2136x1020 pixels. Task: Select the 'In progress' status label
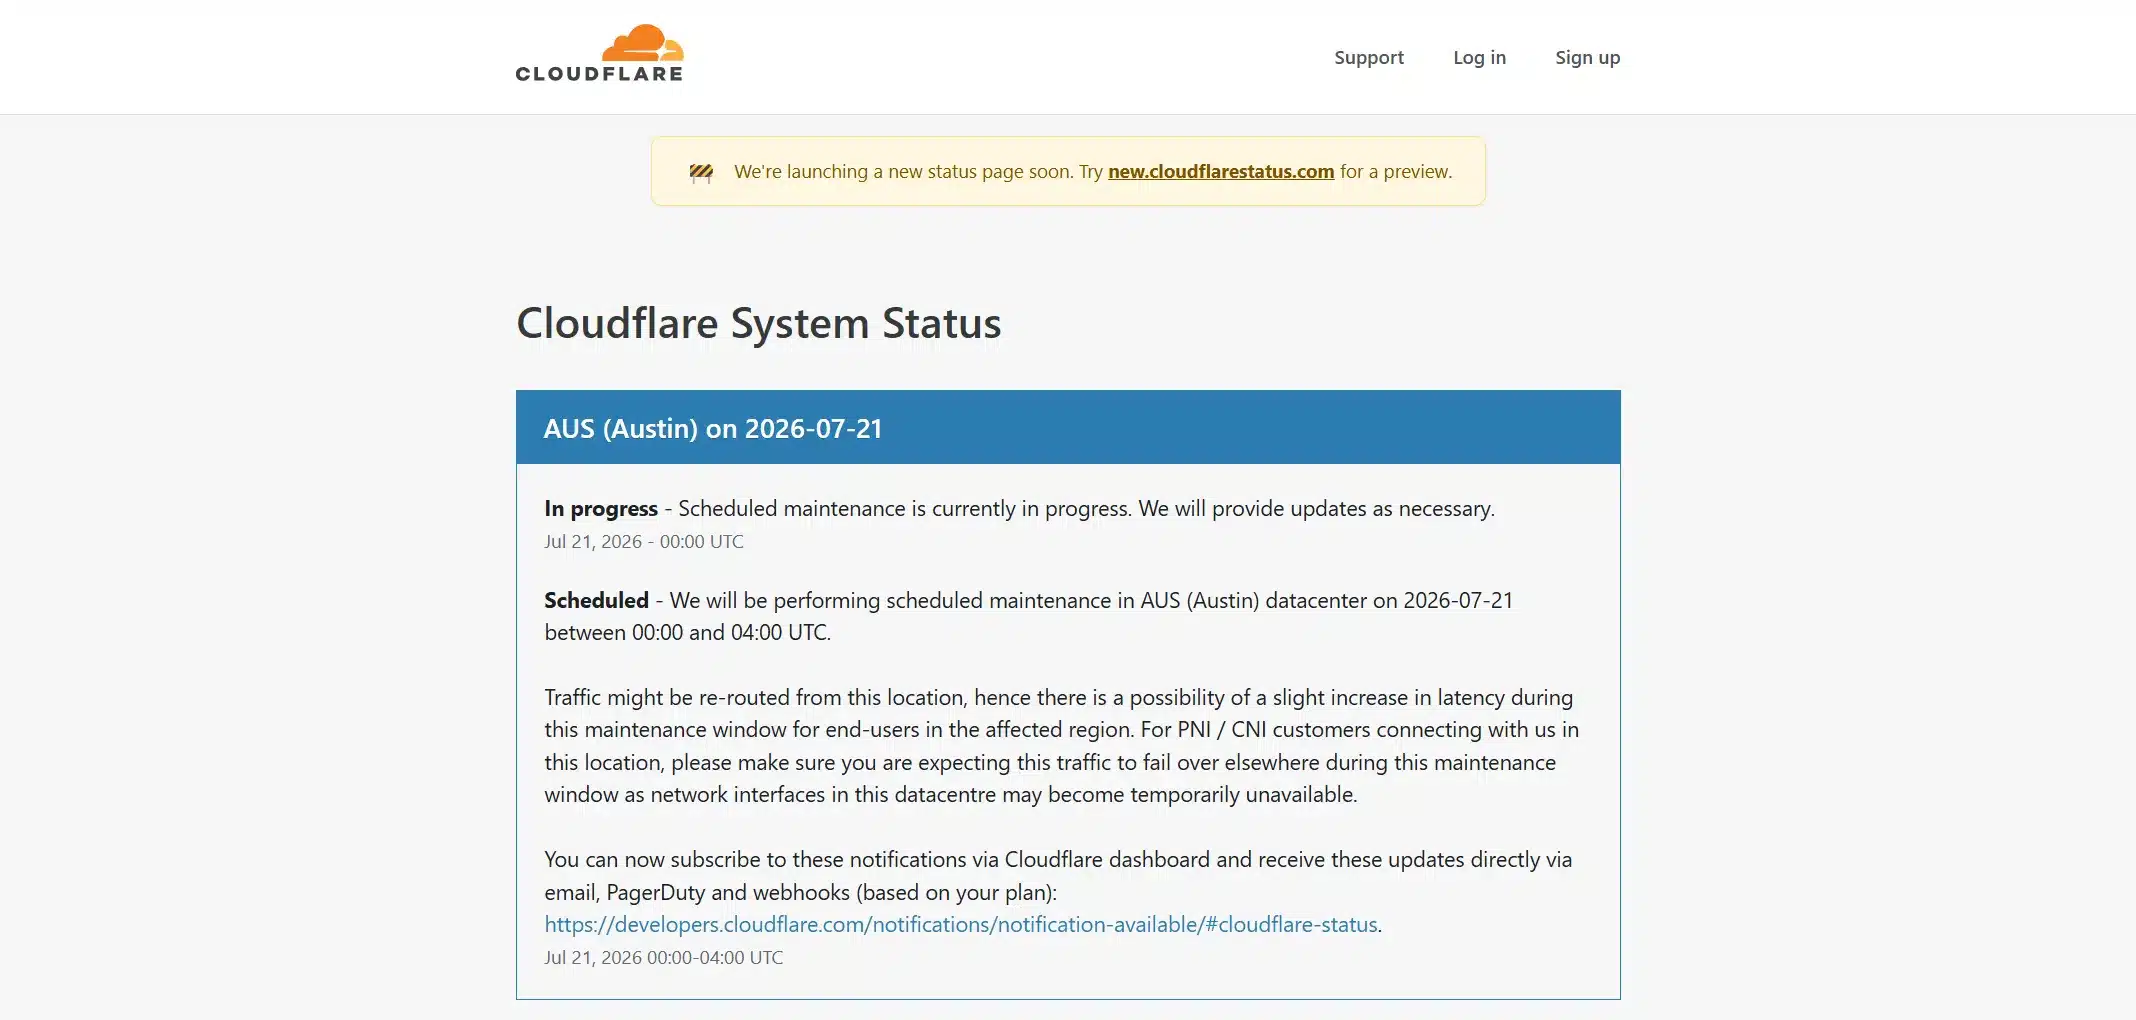[601, 508]
